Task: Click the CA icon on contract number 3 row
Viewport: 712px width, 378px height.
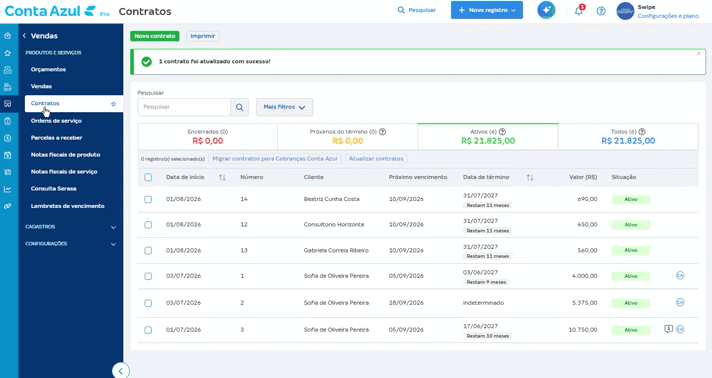Action: tap(680, 329)
